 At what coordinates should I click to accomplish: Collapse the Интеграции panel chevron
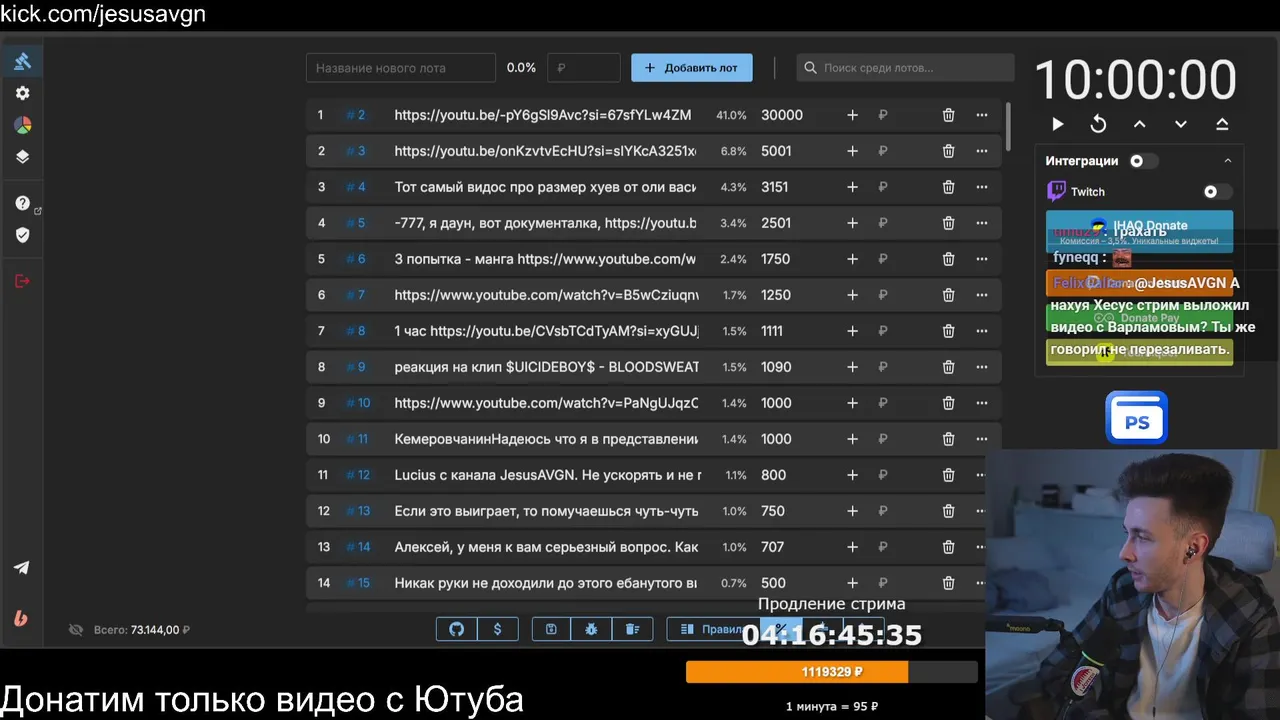(1228, 161)
